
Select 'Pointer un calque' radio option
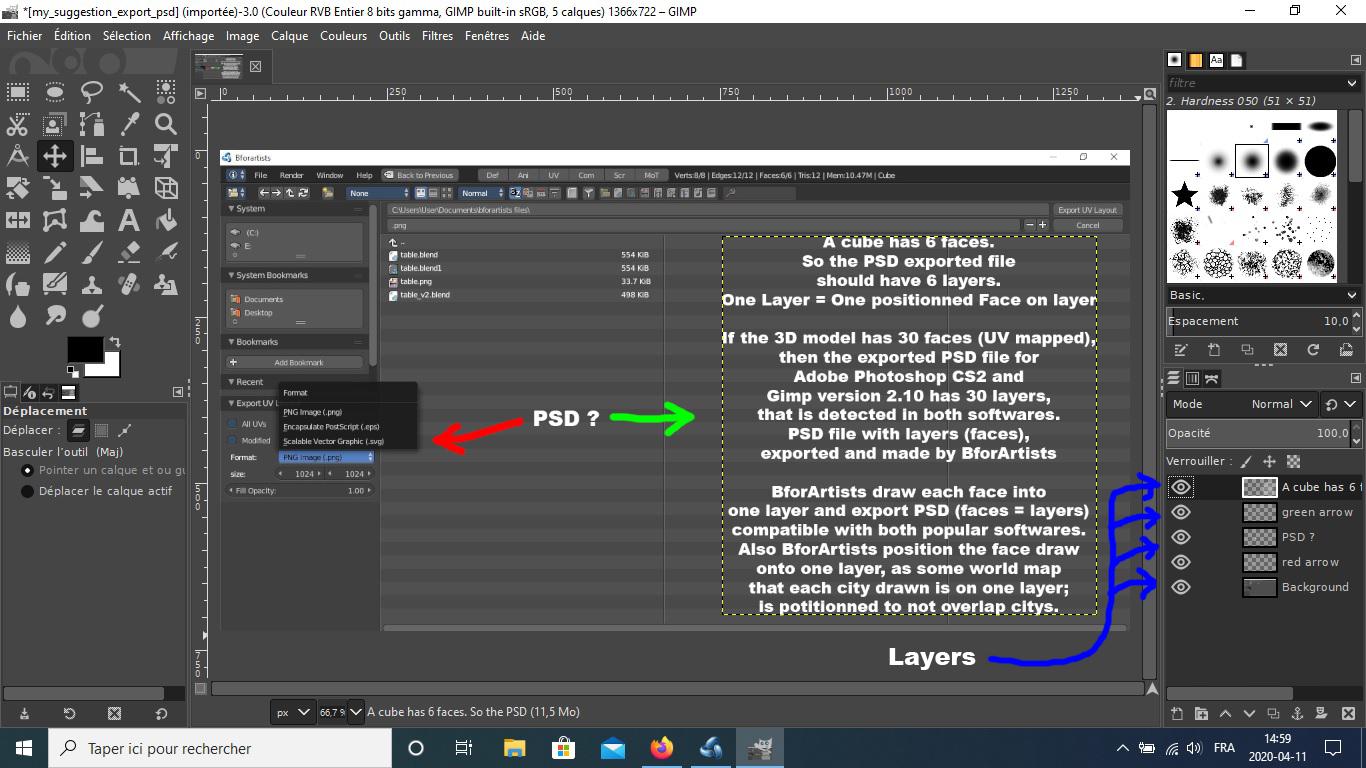(28, 470)
